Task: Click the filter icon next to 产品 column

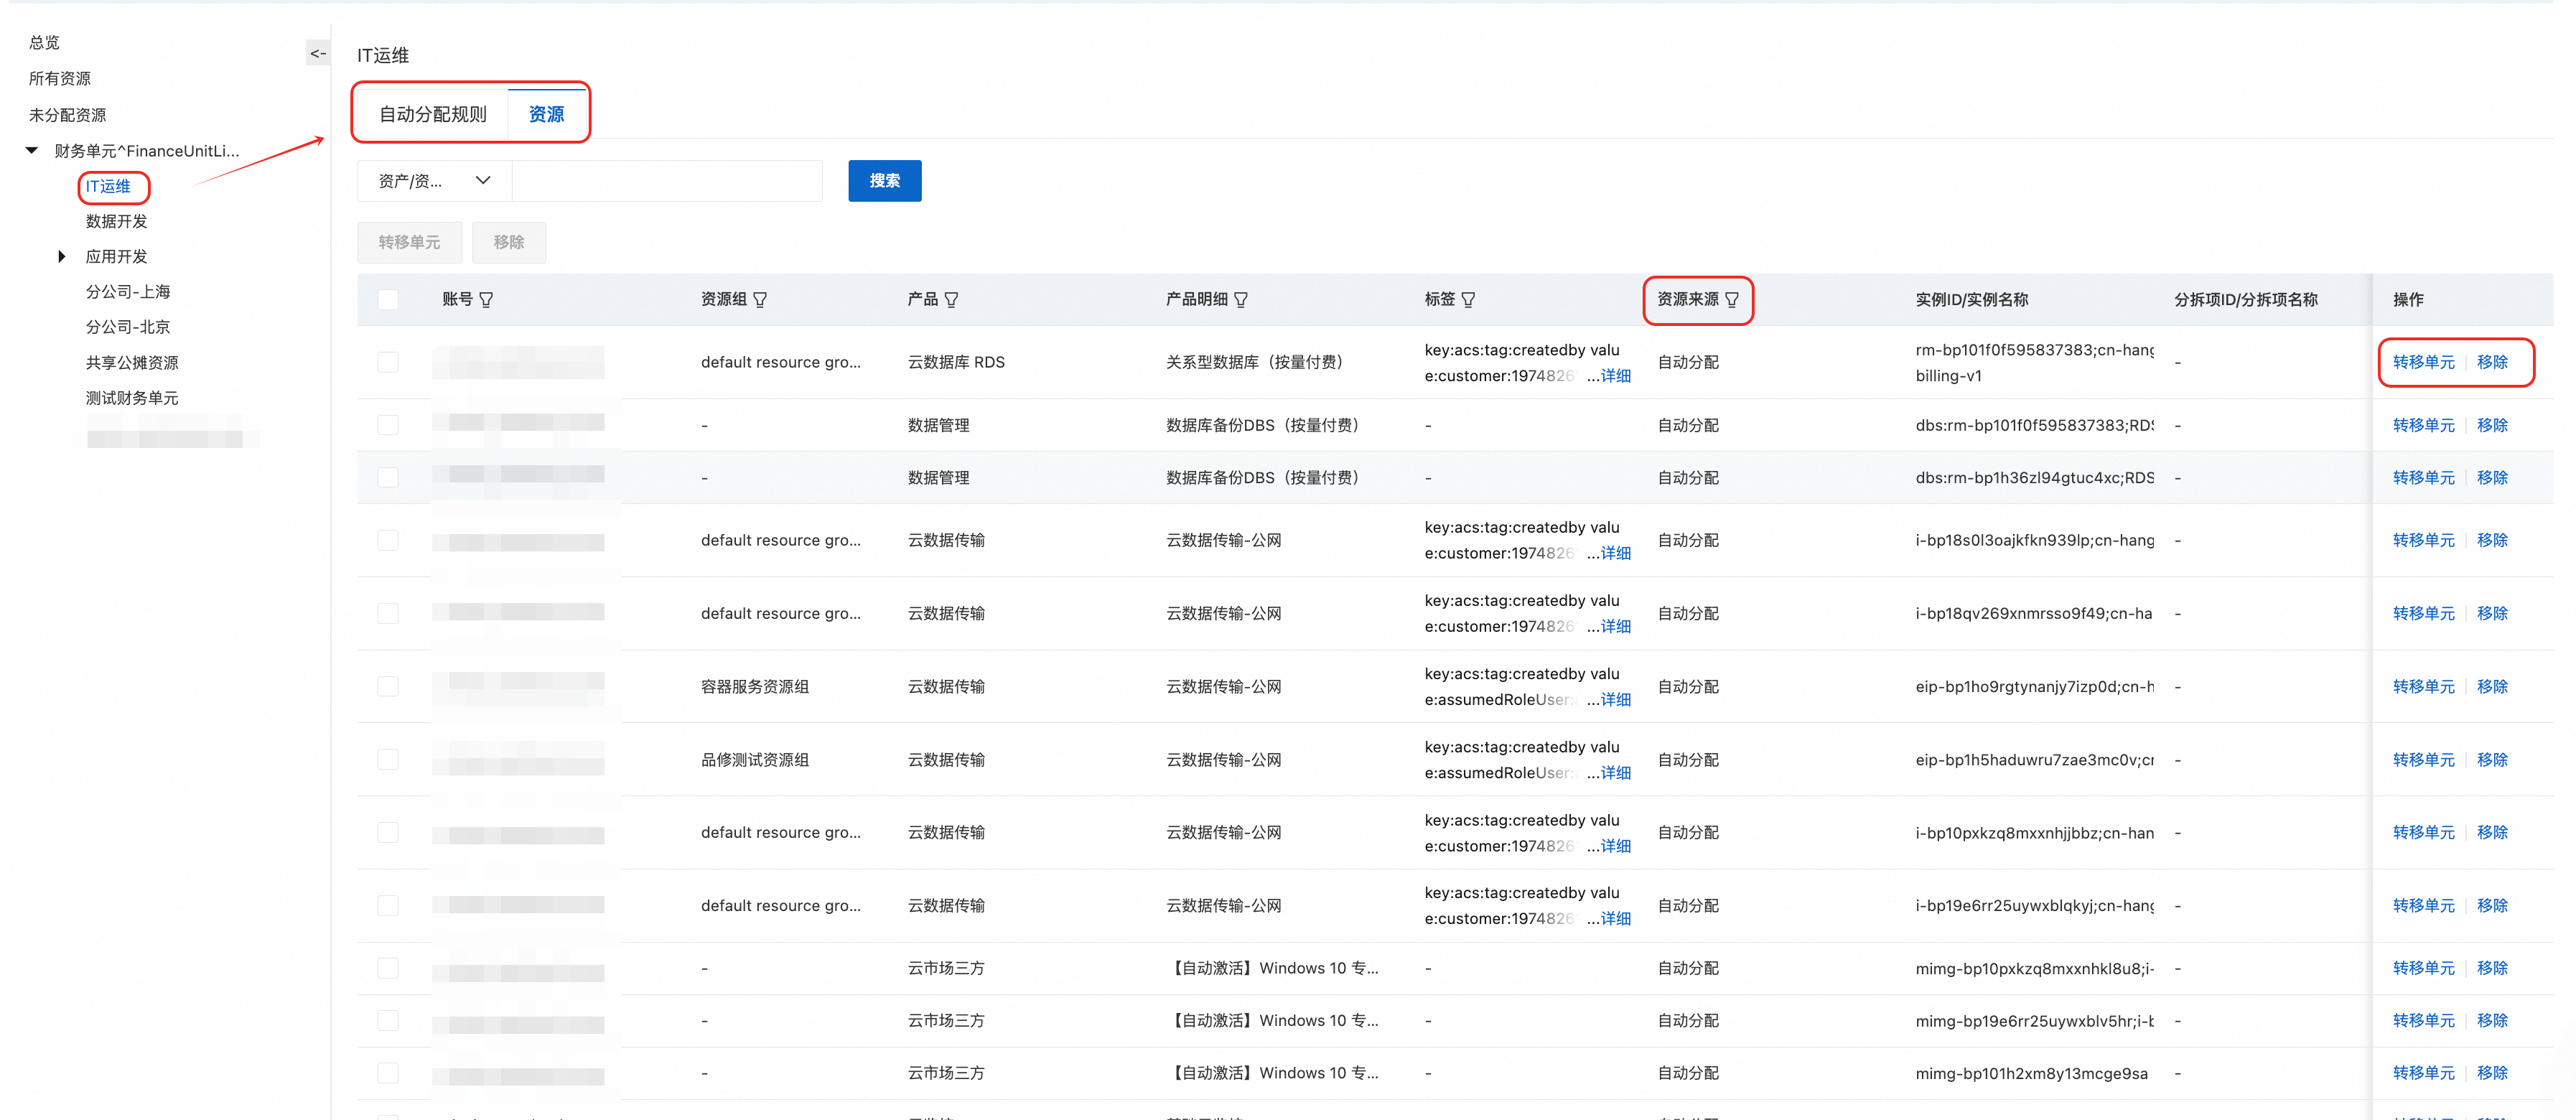Action: (x=951, y=300)
